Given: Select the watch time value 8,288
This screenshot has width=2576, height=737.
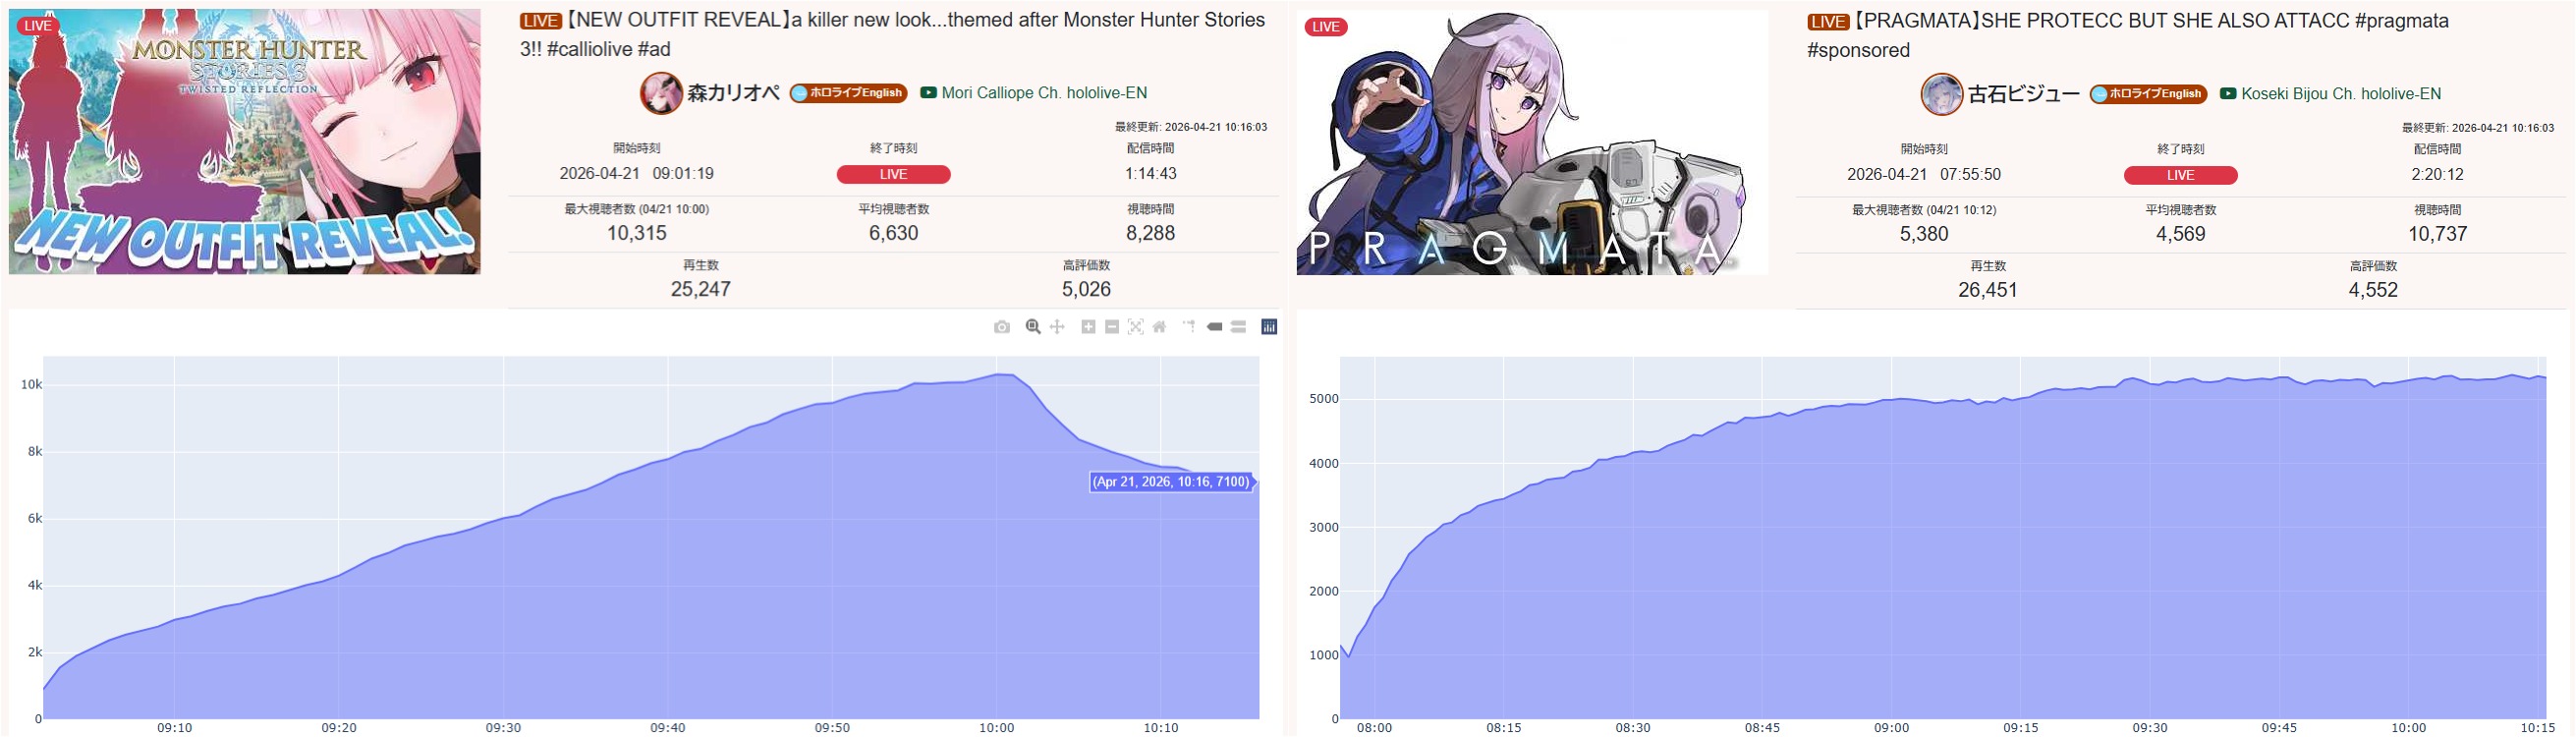Looking at the screenshot, I should (x=1151, y=233).
